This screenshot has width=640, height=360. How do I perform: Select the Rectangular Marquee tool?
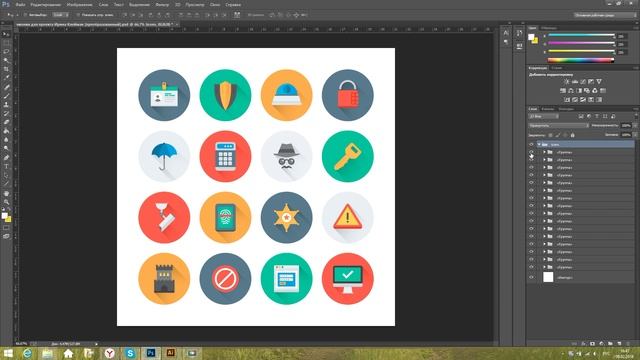tap(6, 43)
